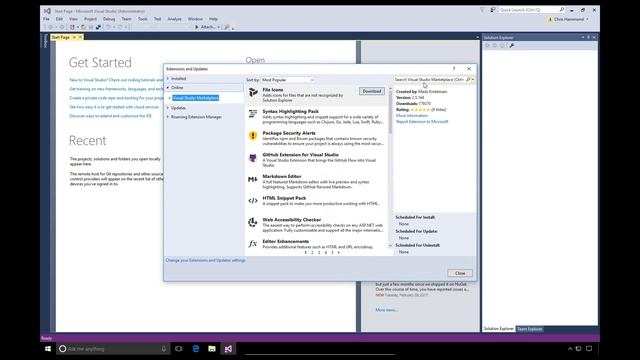Open the Analyze menu
The height and width of the screenshot is (360, 640).
click(x=174, y=19)
